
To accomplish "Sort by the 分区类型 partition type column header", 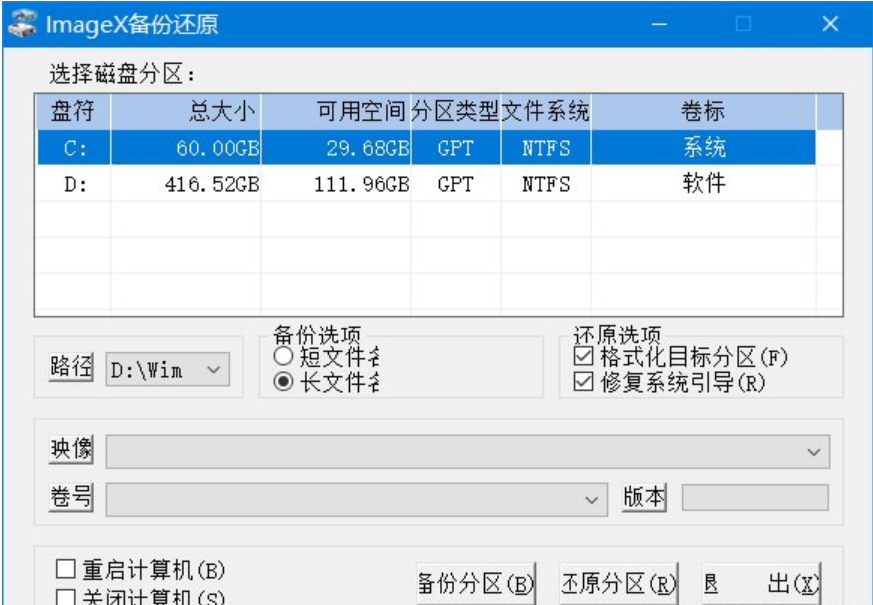I will point(456,112).
